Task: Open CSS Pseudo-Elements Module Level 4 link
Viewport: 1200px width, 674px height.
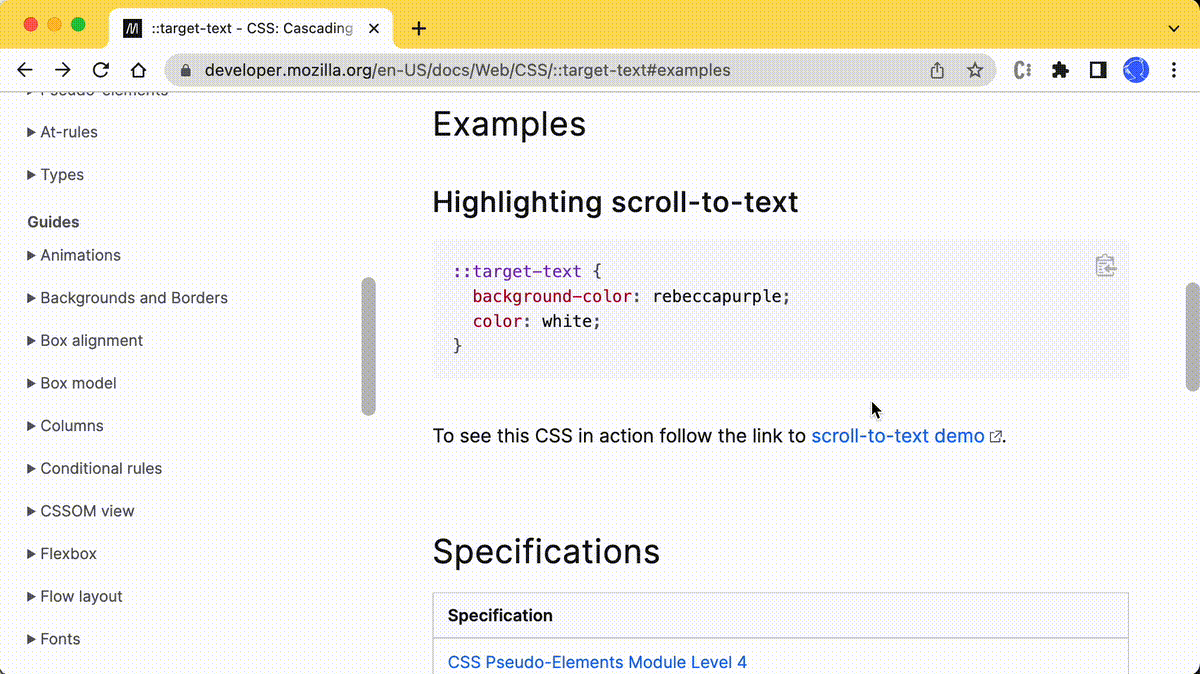Action: tap(597, 662)
